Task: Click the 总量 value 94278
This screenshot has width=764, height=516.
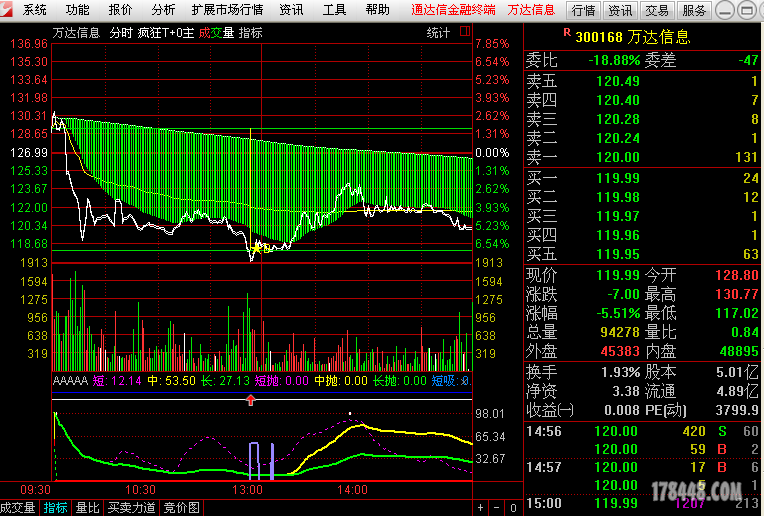Action: [x=620, y=332]
